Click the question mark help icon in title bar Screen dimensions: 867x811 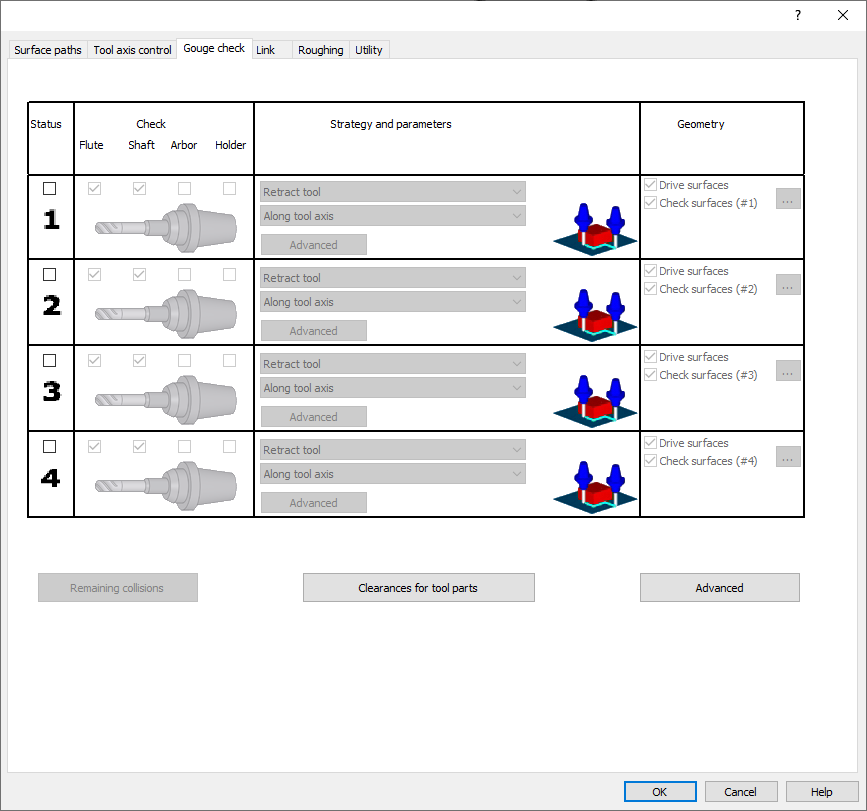coord(797,15)
